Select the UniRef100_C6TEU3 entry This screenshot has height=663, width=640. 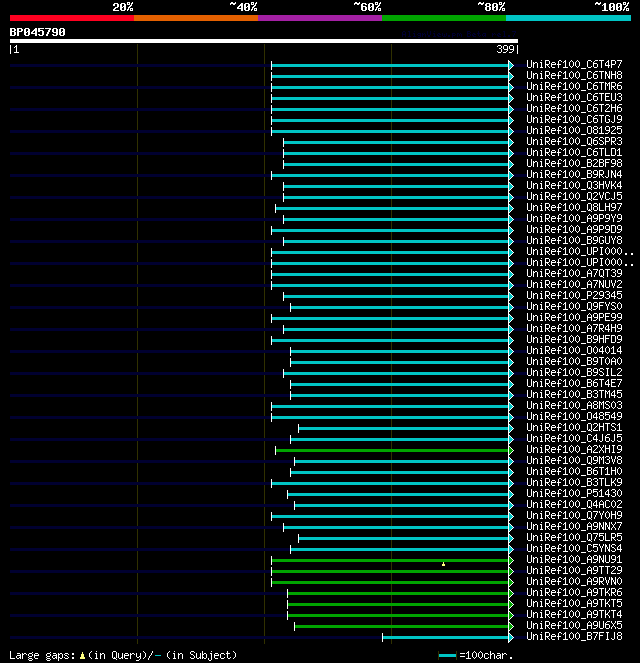(x=574, y=97)
